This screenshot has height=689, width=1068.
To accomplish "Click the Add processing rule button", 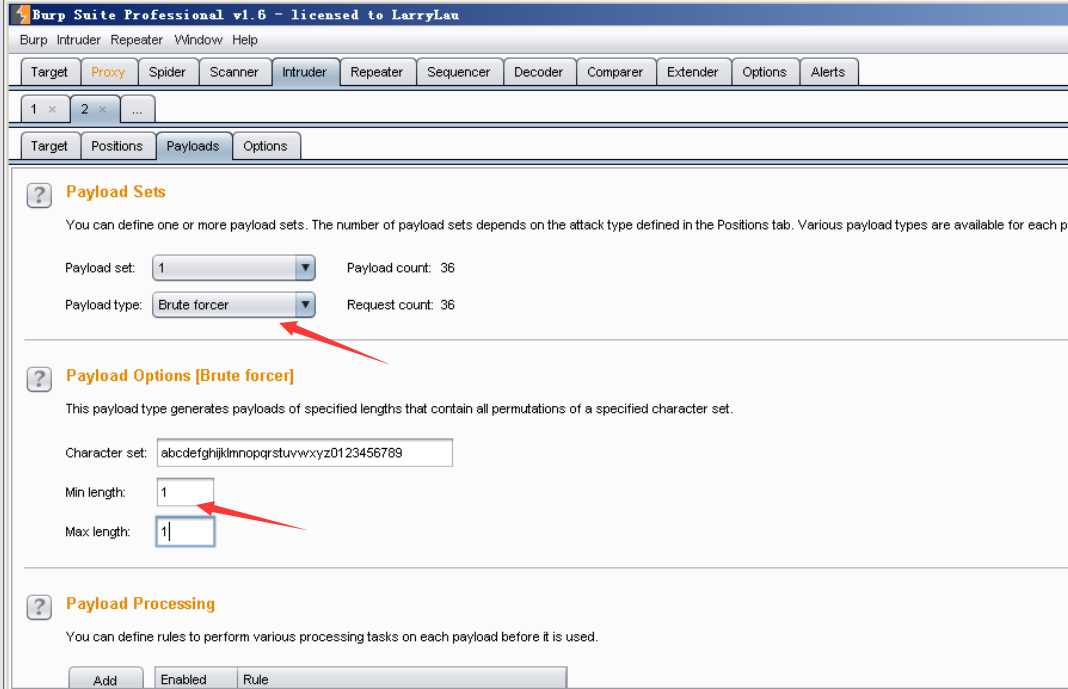I will pos(106,679).
